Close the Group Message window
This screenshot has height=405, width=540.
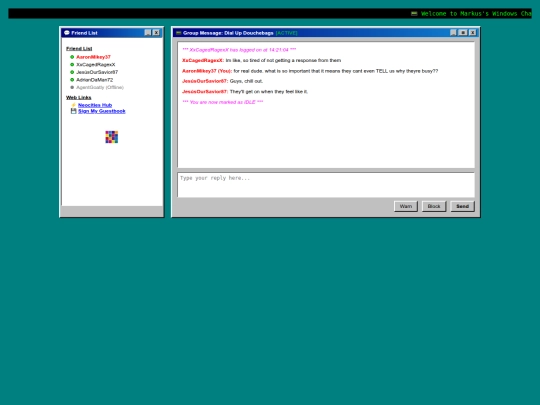(x=472, y=33)
